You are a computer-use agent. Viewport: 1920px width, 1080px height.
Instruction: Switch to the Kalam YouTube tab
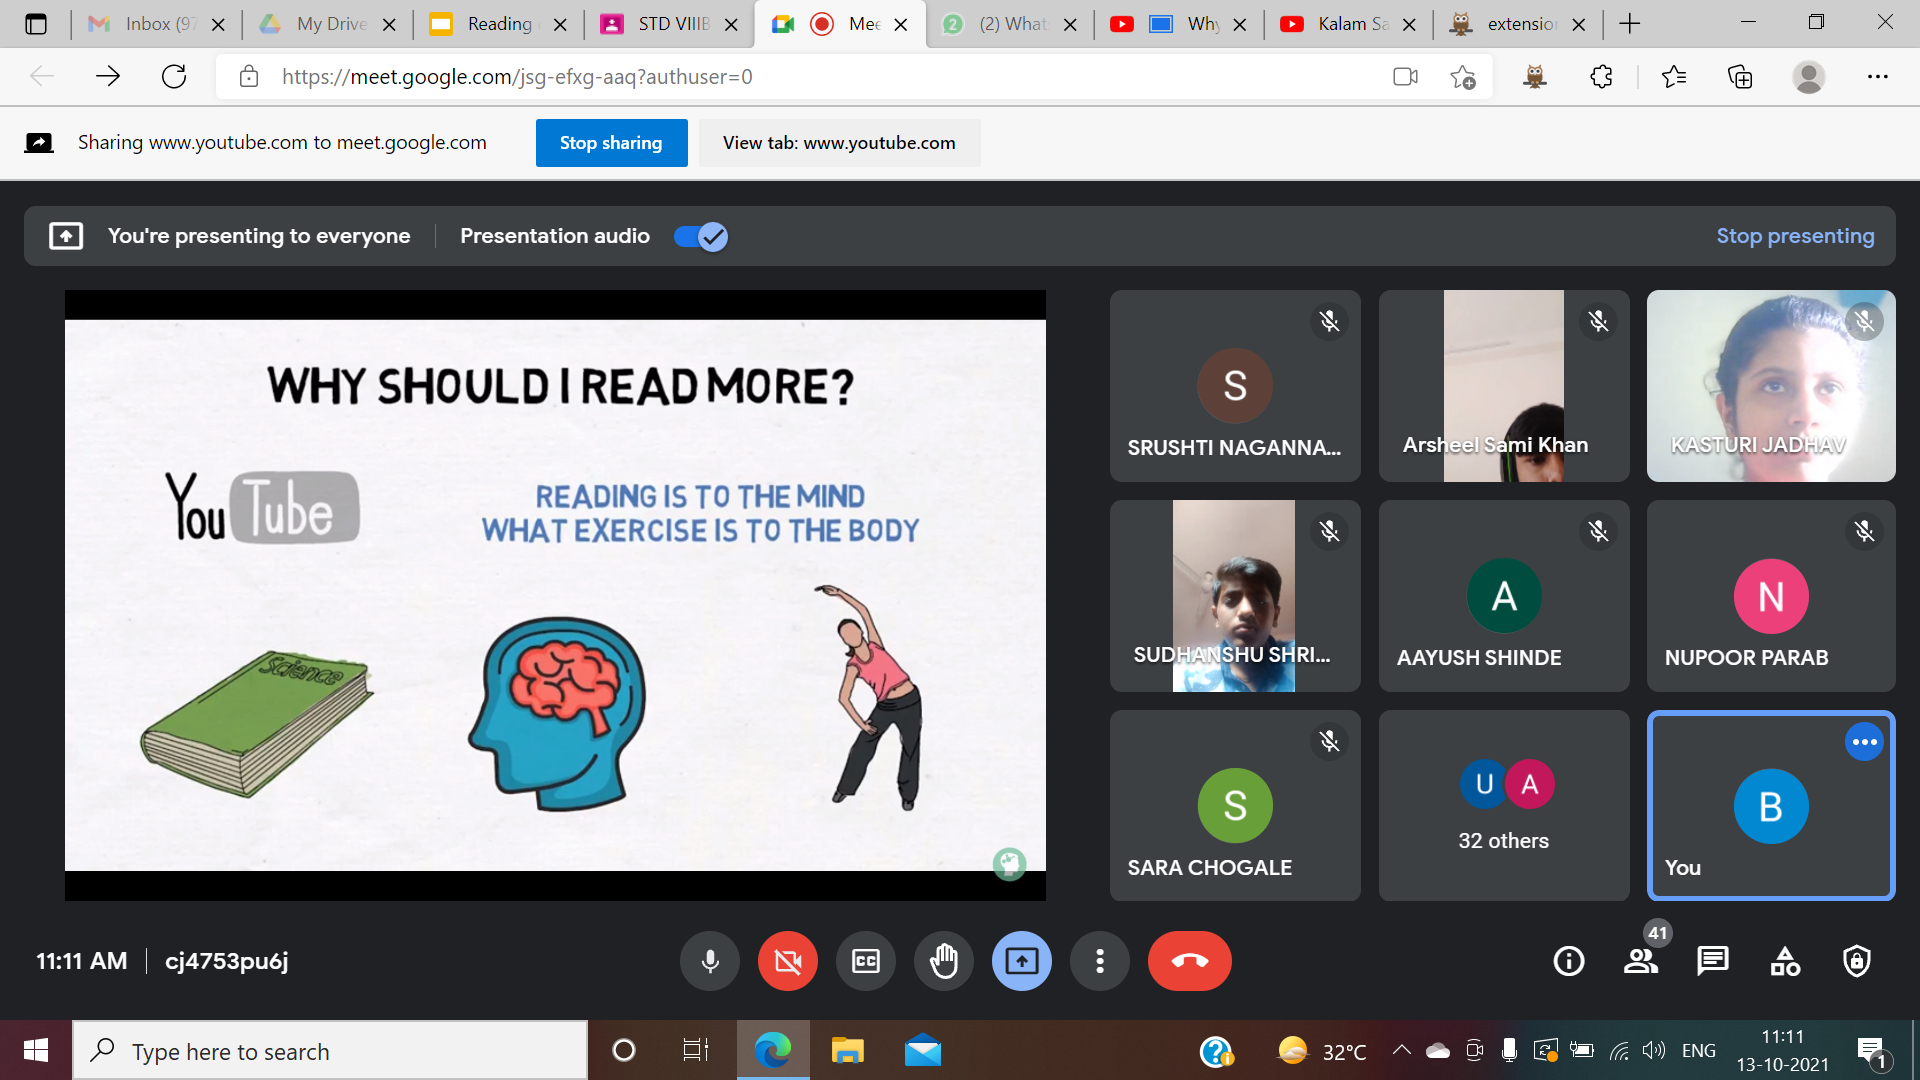click(1350, 24)
